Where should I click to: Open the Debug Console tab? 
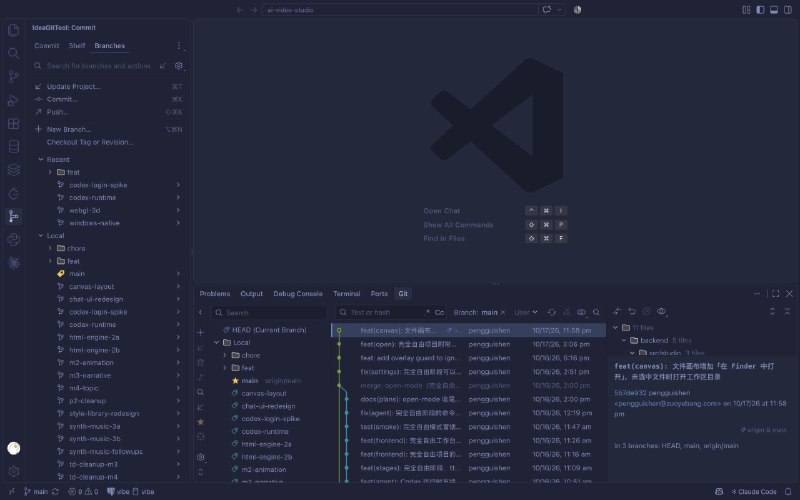click(298, 294)
